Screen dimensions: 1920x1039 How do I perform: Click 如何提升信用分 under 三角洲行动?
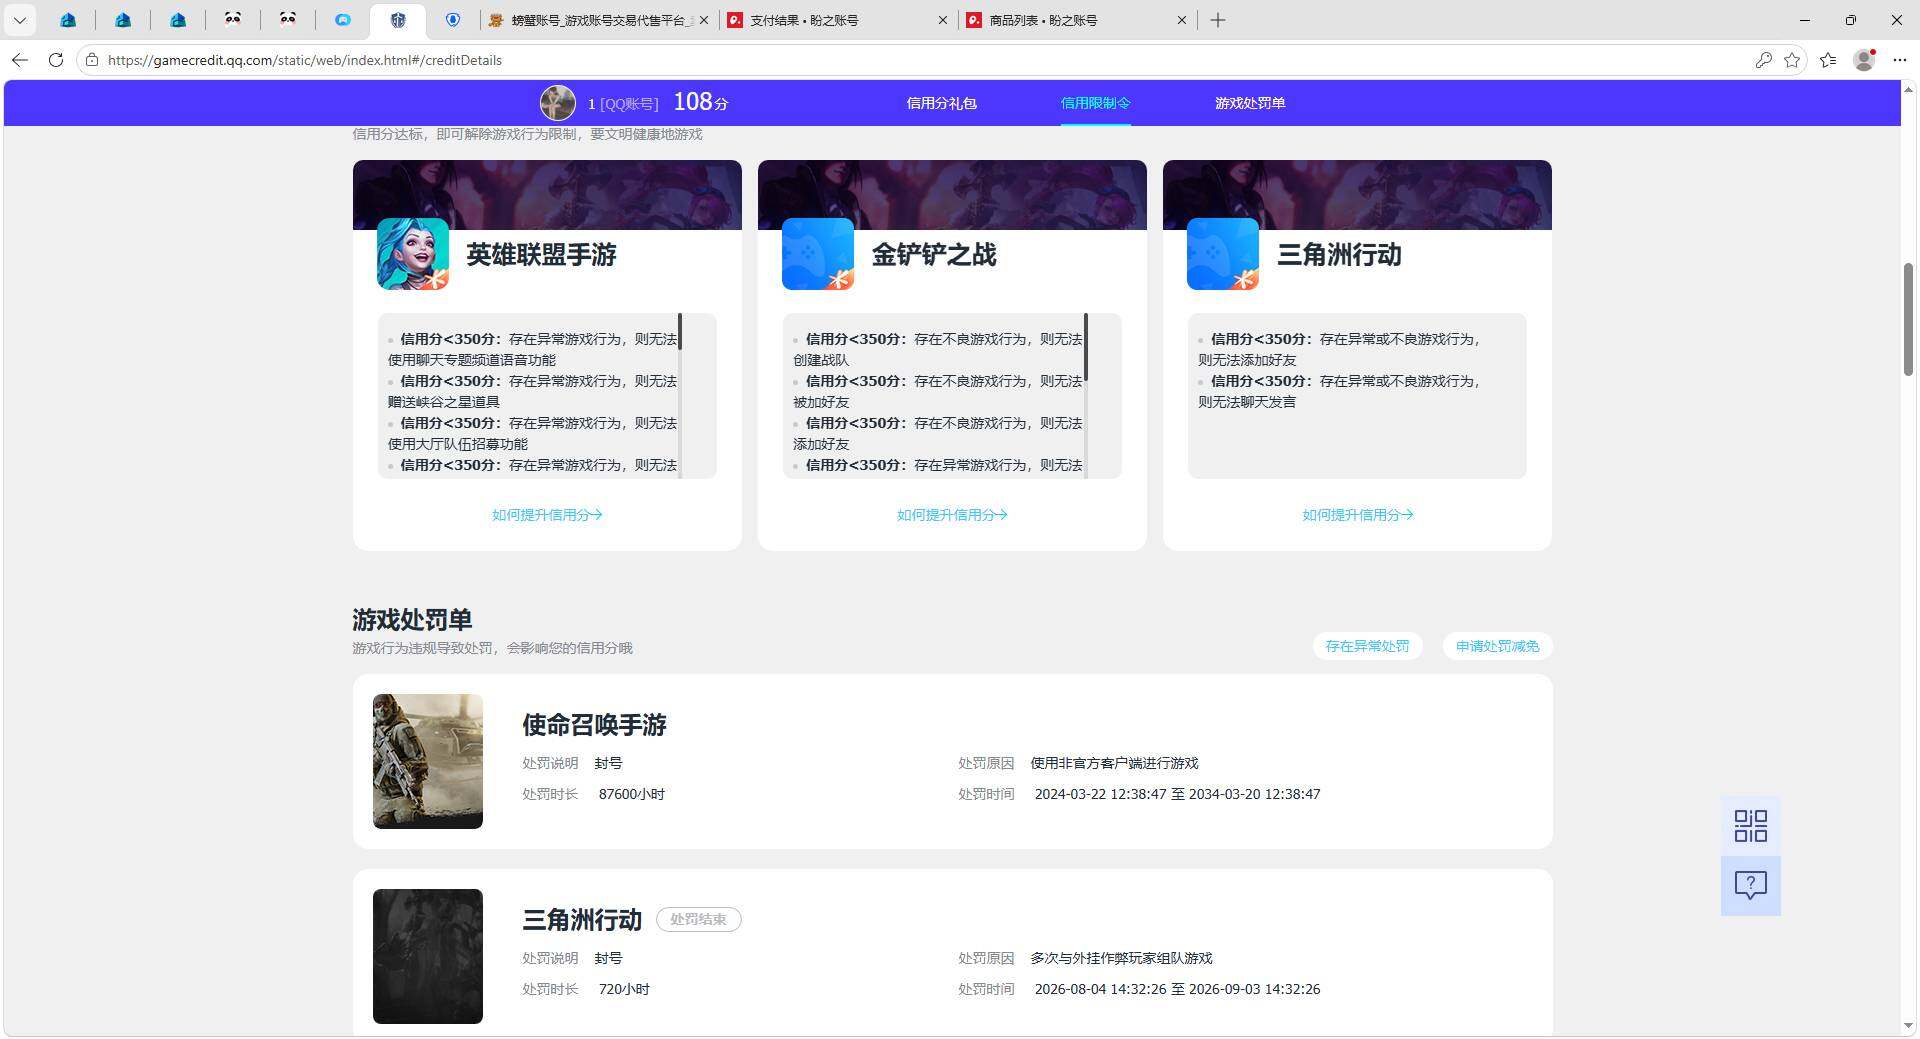[x=1357, y=515]
